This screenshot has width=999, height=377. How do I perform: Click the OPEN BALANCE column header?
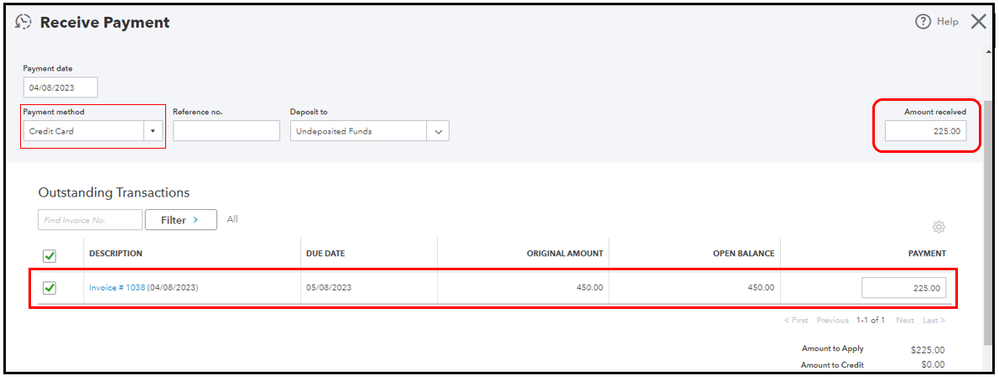(744, 253)
